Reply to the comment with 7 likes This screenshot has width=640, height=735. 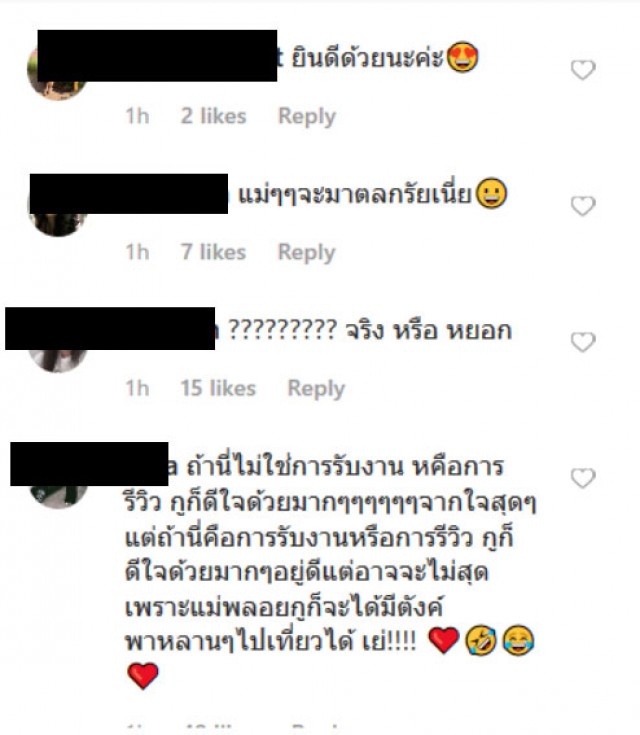click(307, 252)
